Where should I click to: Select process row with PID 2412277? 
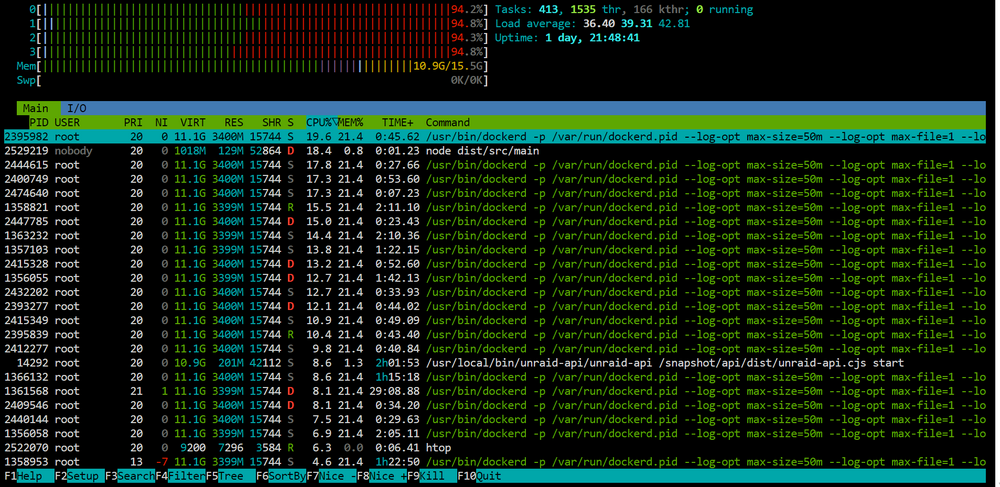496,349
